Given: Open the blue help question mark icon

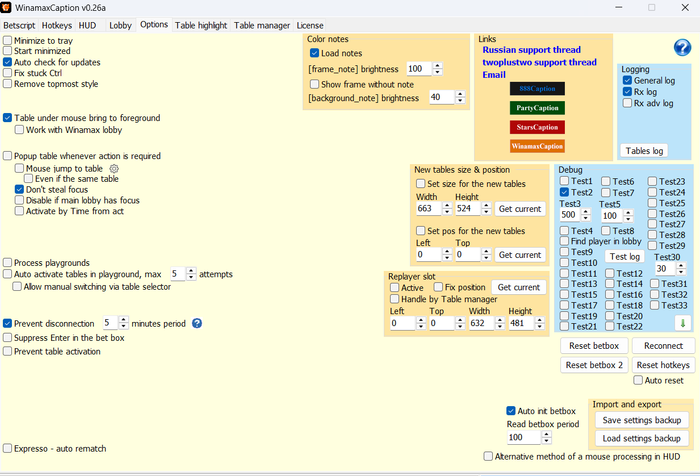Looking at the screenshot, I should (682, 47).
